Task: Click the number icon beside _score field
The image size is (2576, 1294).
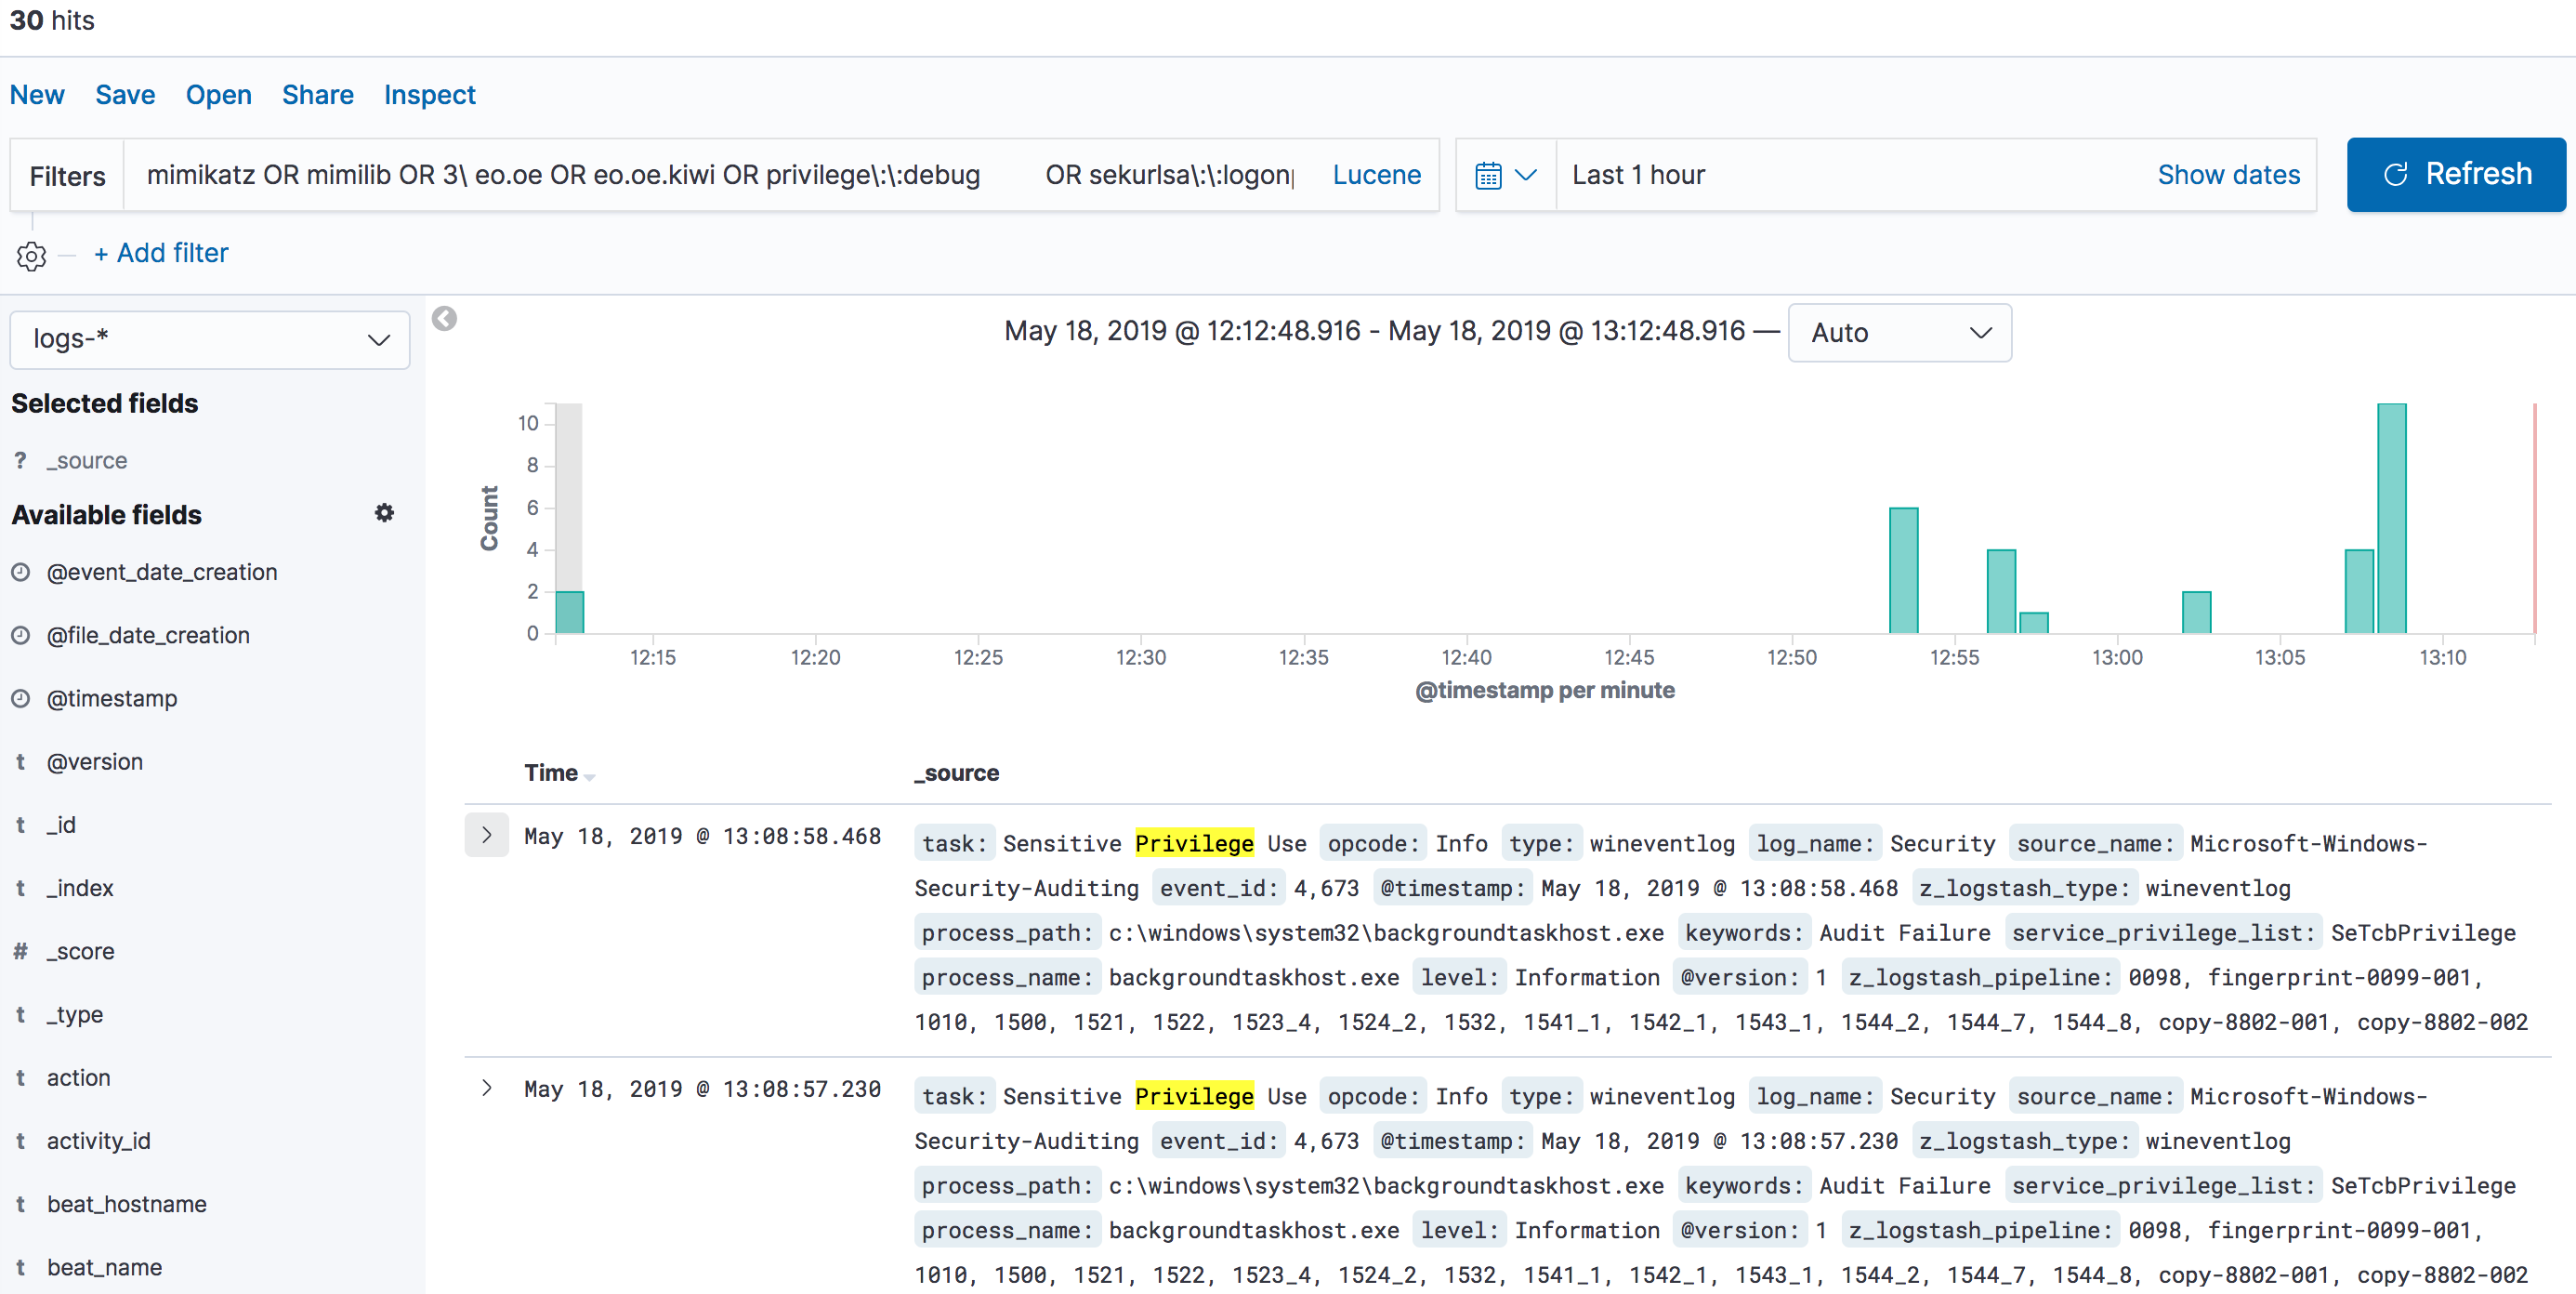Action: click(20, 951)
